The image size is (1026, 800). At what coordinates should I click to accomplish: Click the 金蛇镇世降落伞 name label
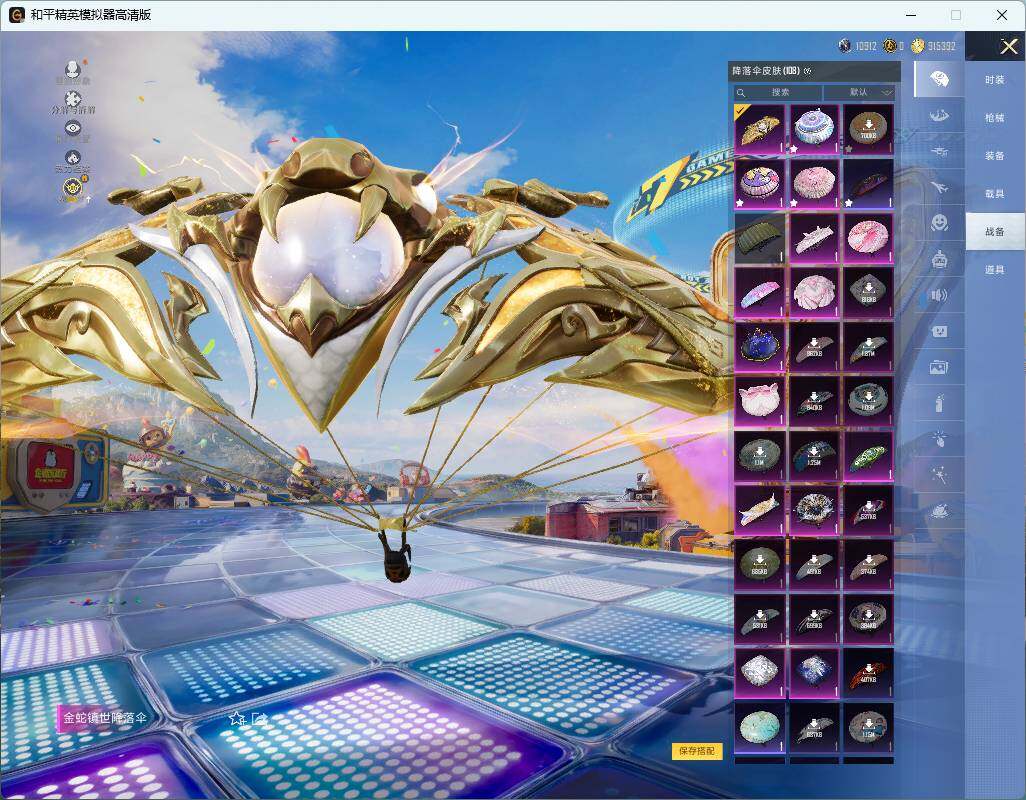coord(105,718)
